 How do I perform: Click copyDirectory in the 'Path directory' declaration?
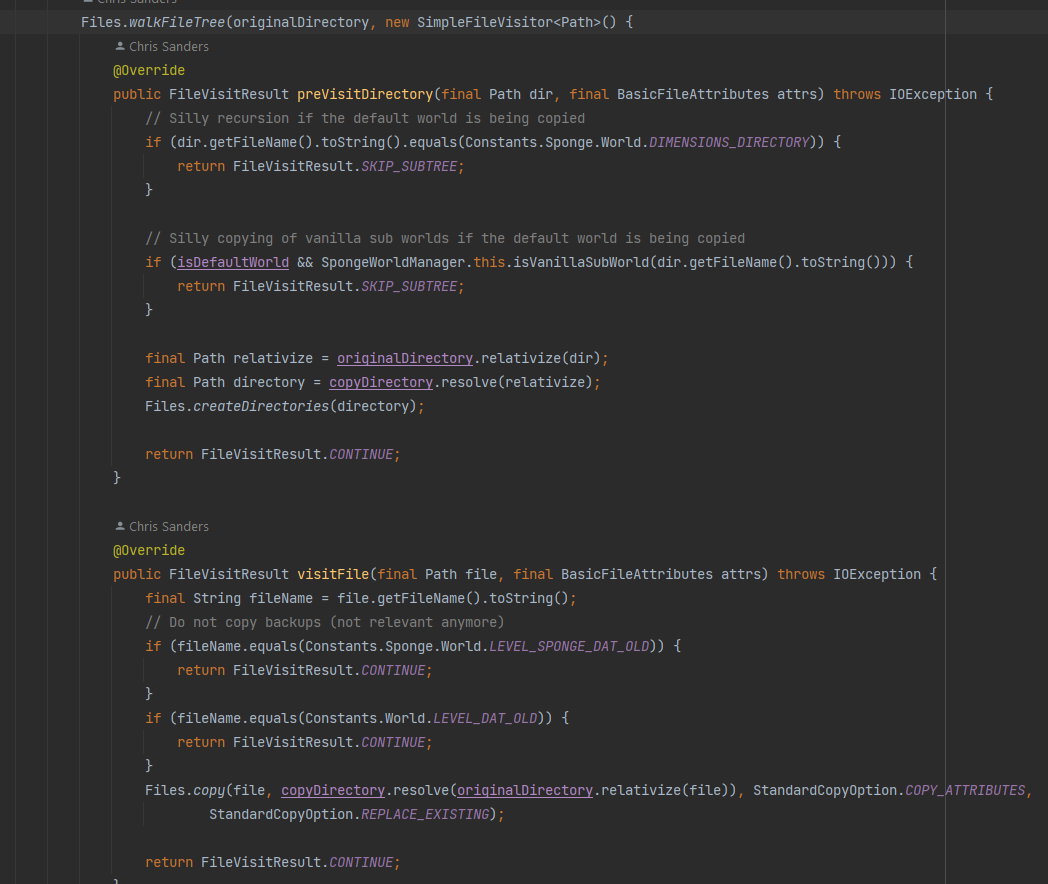381,382
